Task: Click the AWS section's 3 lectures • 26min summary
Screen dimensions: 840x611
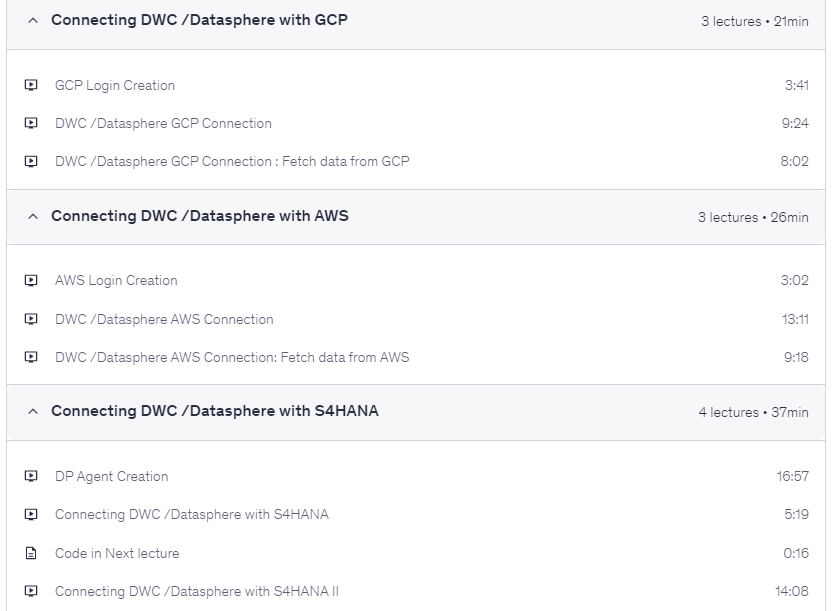Action: pos(753,217)
